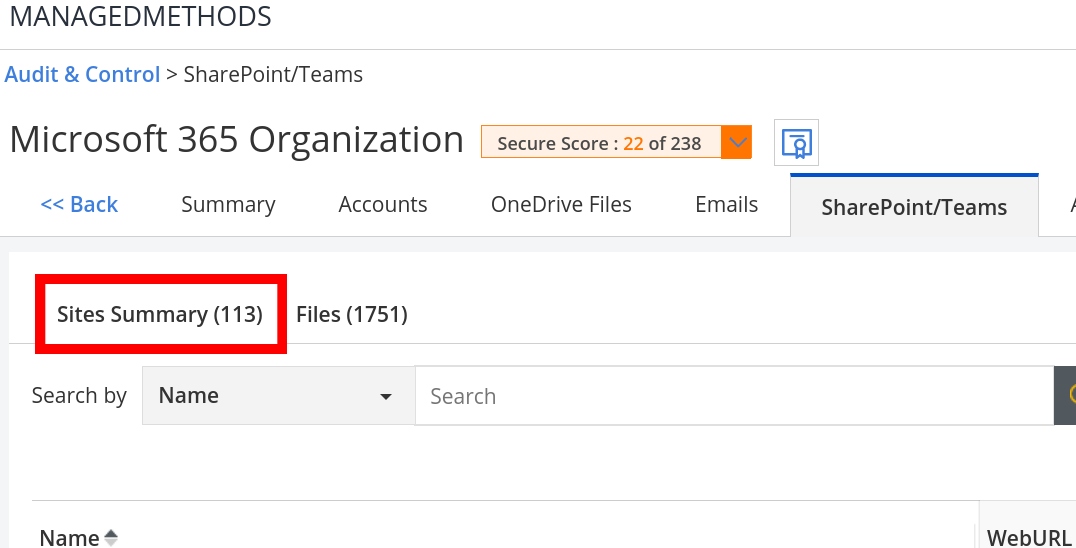This screenshot has width=1076, height=548.
Task: Click the << Back link
Action: point(79,205)
